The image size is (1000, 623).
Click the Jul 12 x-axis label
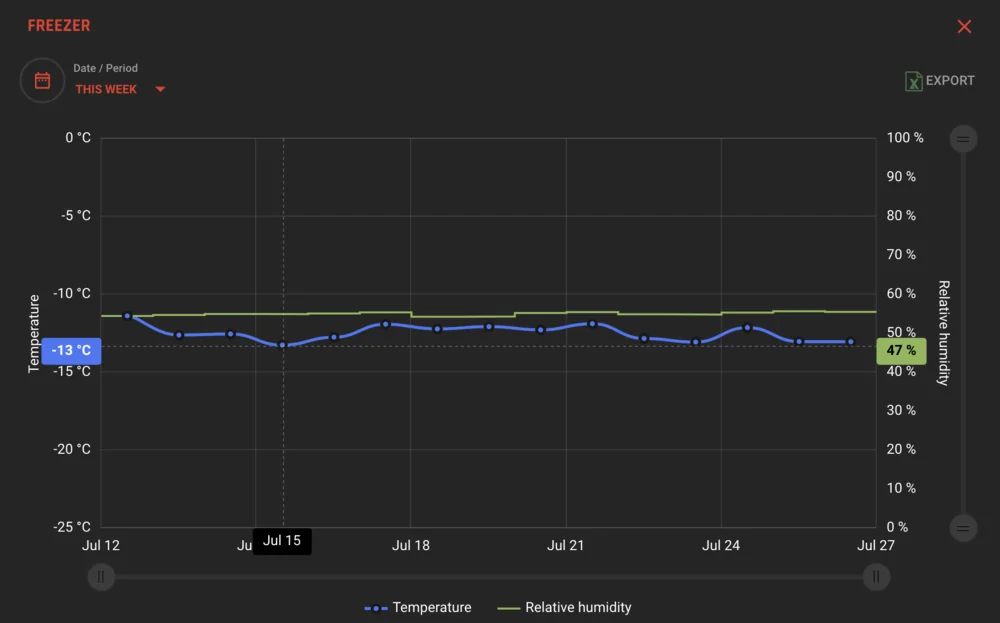click(101, 545)
